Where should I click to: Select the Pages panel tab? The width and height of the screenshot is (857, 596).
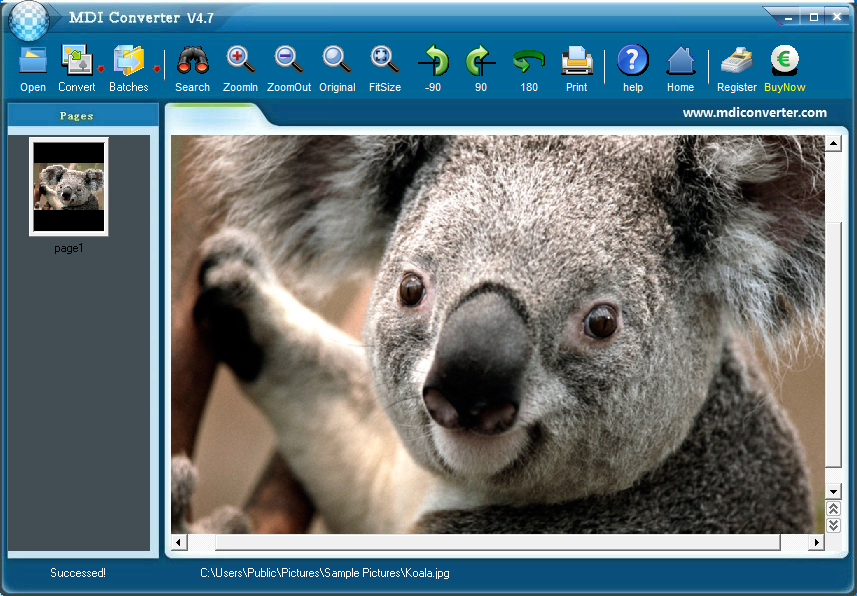pyautogui.click(x=77, y=116)
